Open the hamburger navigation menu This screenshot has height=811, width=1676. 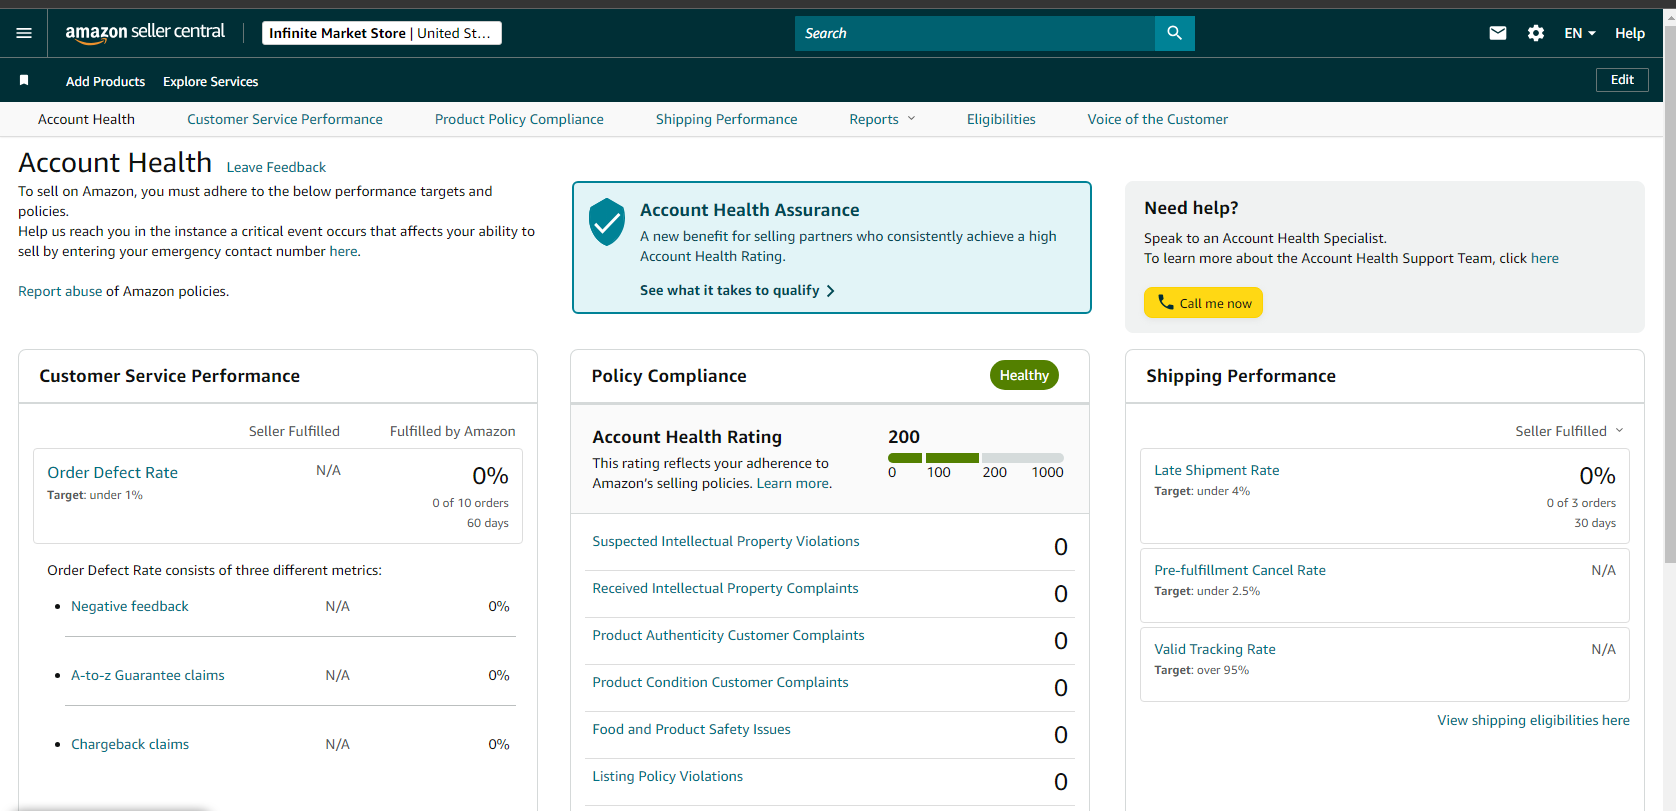24,33
